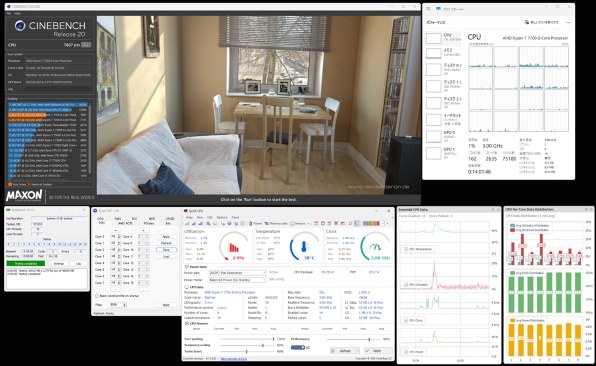Switch to the CPU tab in Ryzen tuner
Image resolution: width=596 pixels, height=366 pixels.
coord(100,219)
